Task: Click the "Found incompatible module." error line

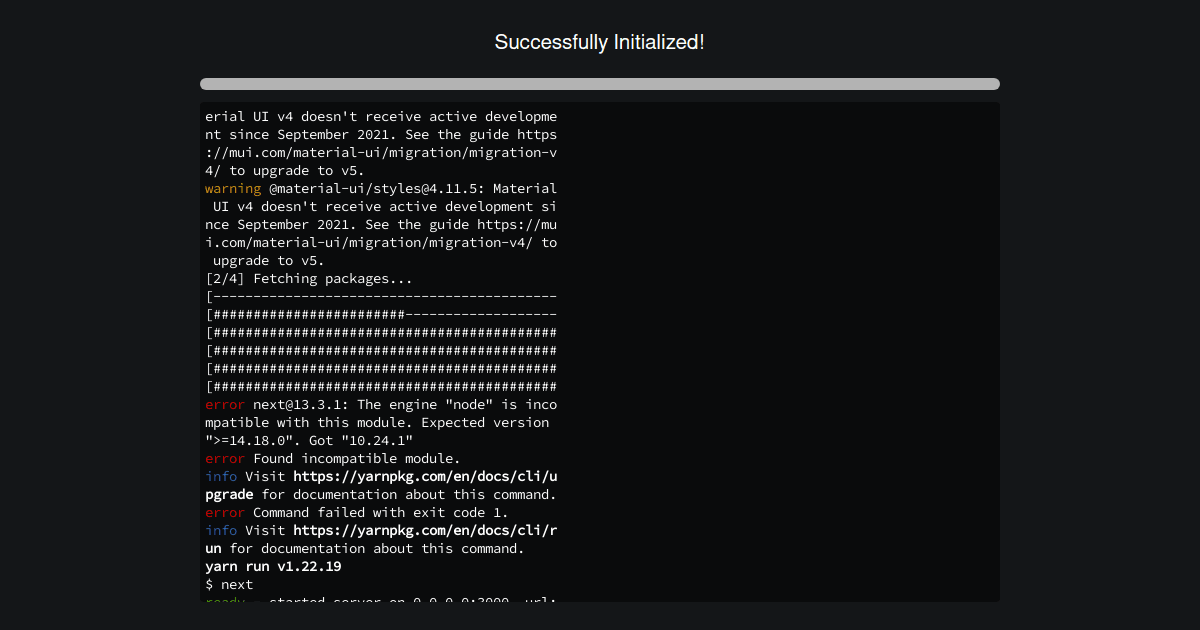Action: [x=356, y=458]
